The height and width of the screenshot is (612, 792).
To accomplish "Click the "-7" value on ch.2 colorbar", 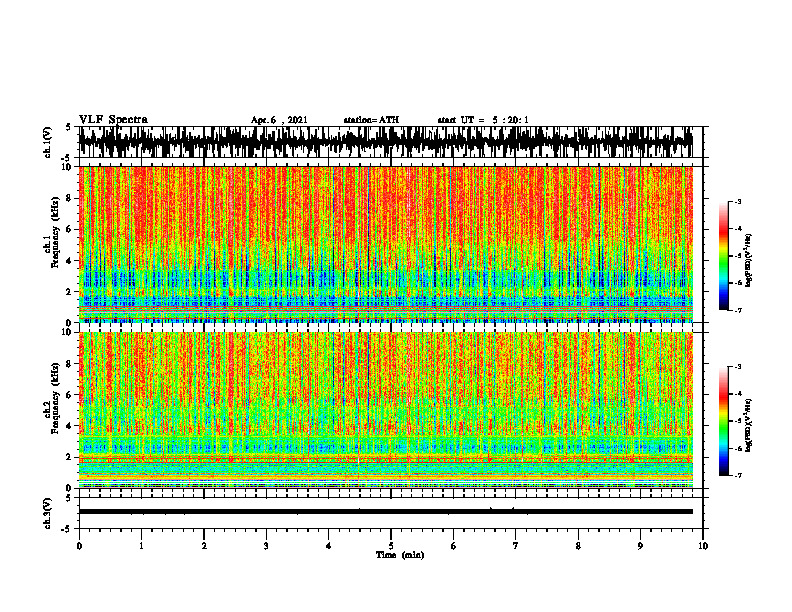I will pos(738,475).
